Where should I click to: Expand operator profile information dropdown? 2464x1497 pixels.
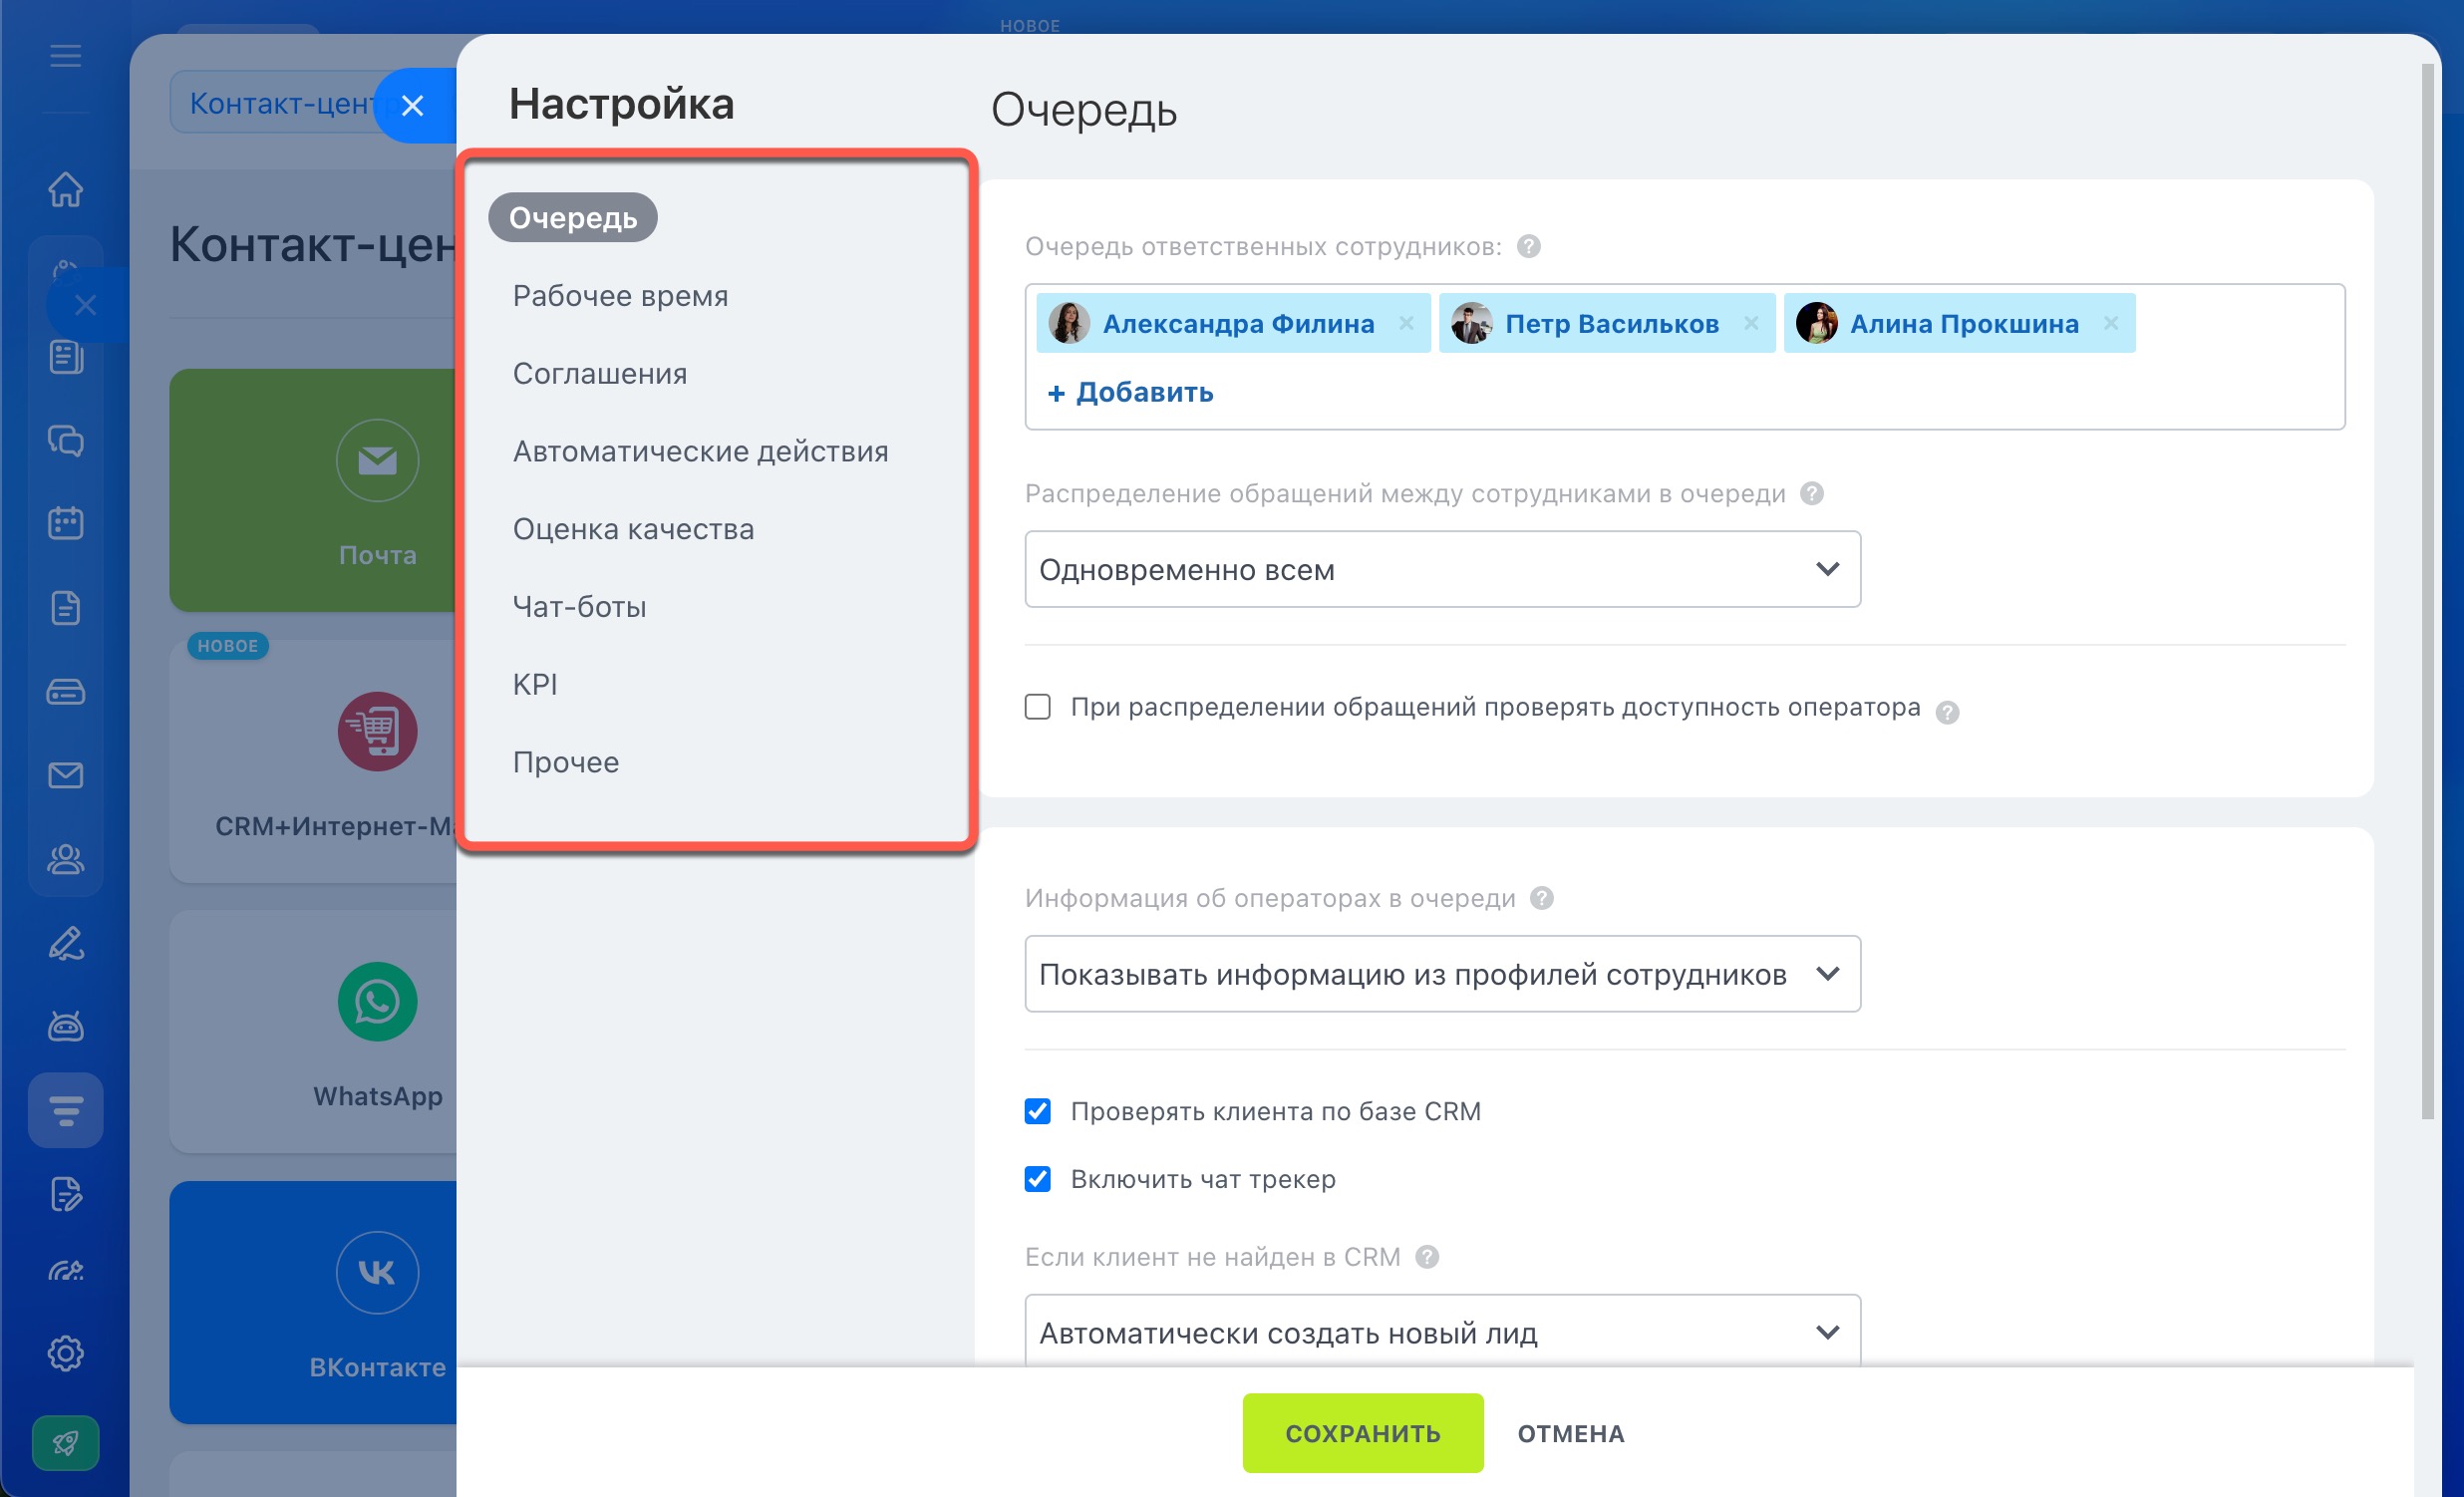[1442, 974]
